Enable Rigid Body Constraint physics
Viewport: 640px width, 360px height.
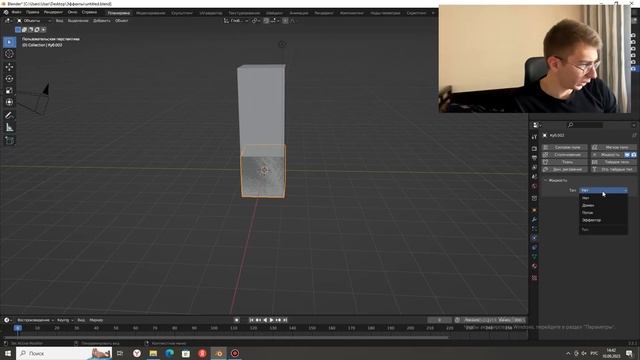tap(614, 169)
